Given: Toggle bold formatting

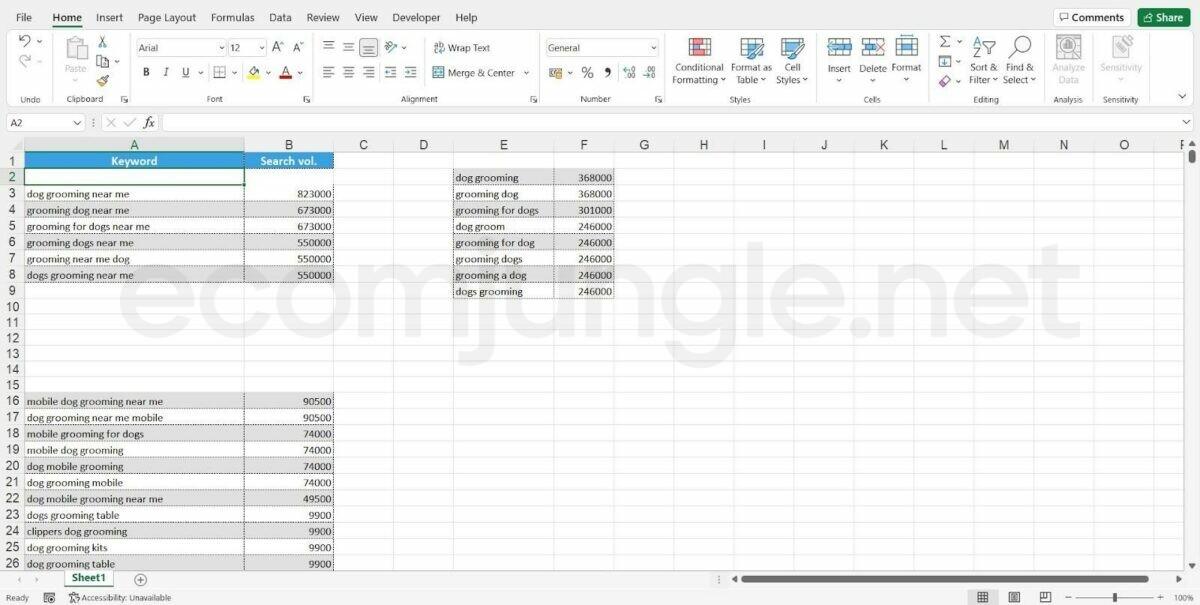Looking at the screenshot, I should point(146,73).
